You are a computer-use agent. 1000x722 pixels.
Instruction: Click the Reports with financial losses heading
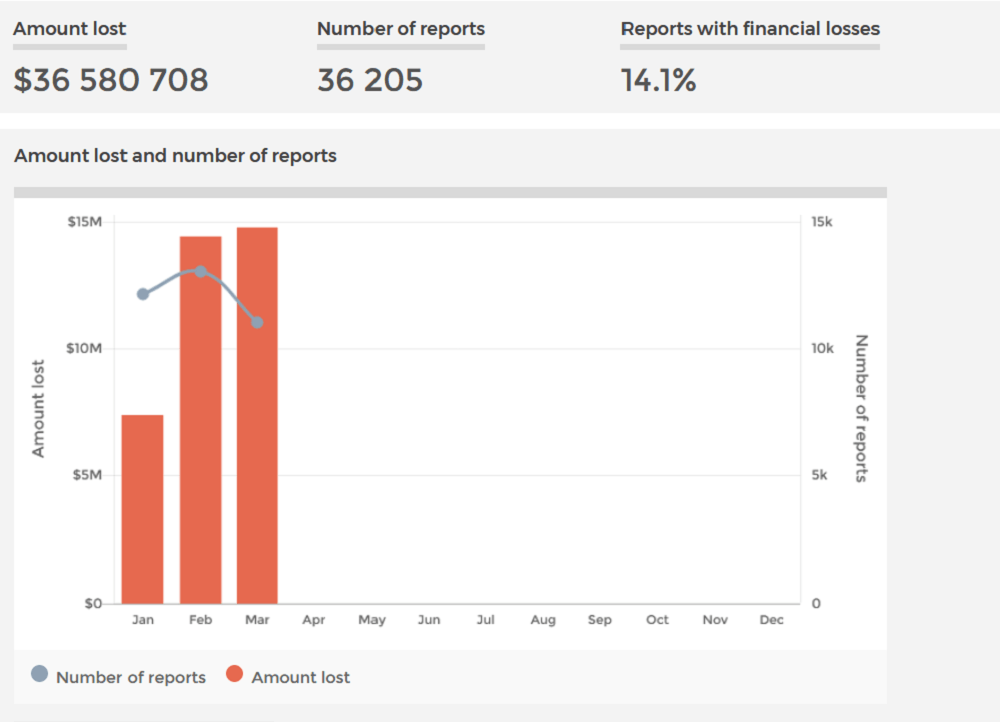pyautogui.click(x=750, y=29)
